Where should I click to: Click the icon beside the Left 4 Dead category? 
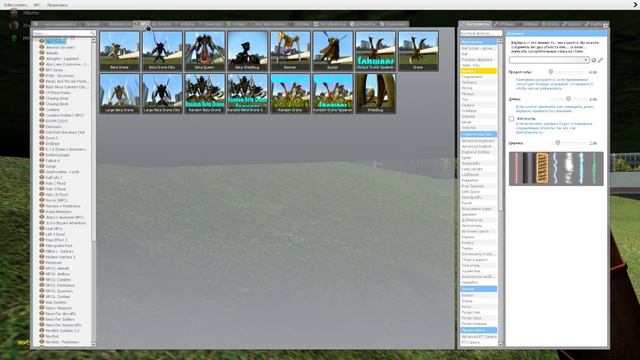[x=42, y=234]
